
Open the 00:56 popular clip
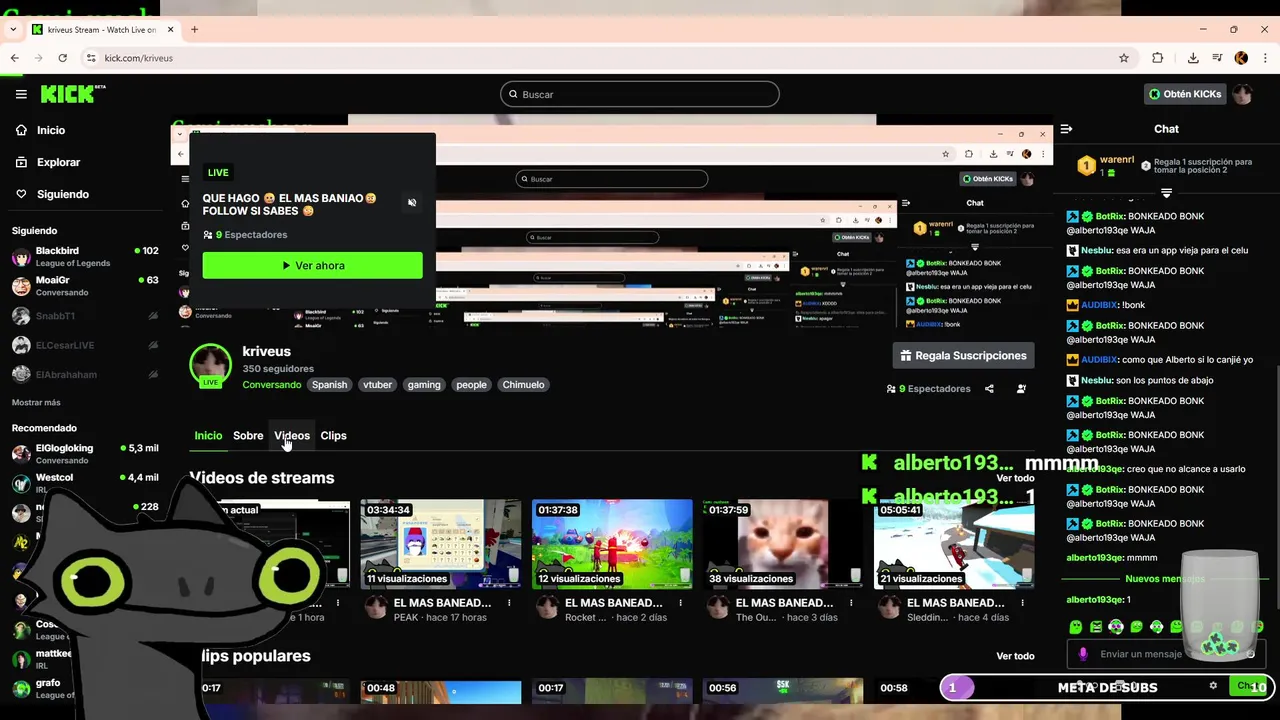[783, 692]
